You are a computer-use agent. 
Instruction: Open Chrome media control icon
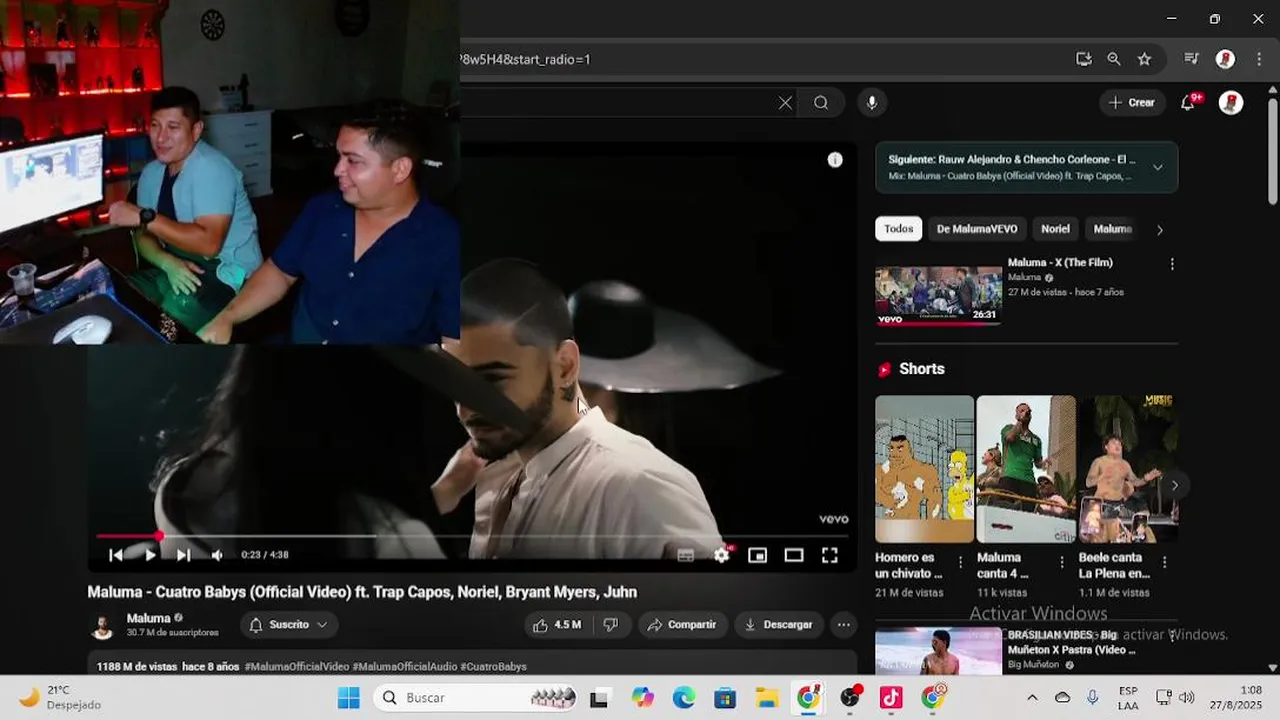coord(1191,59)
